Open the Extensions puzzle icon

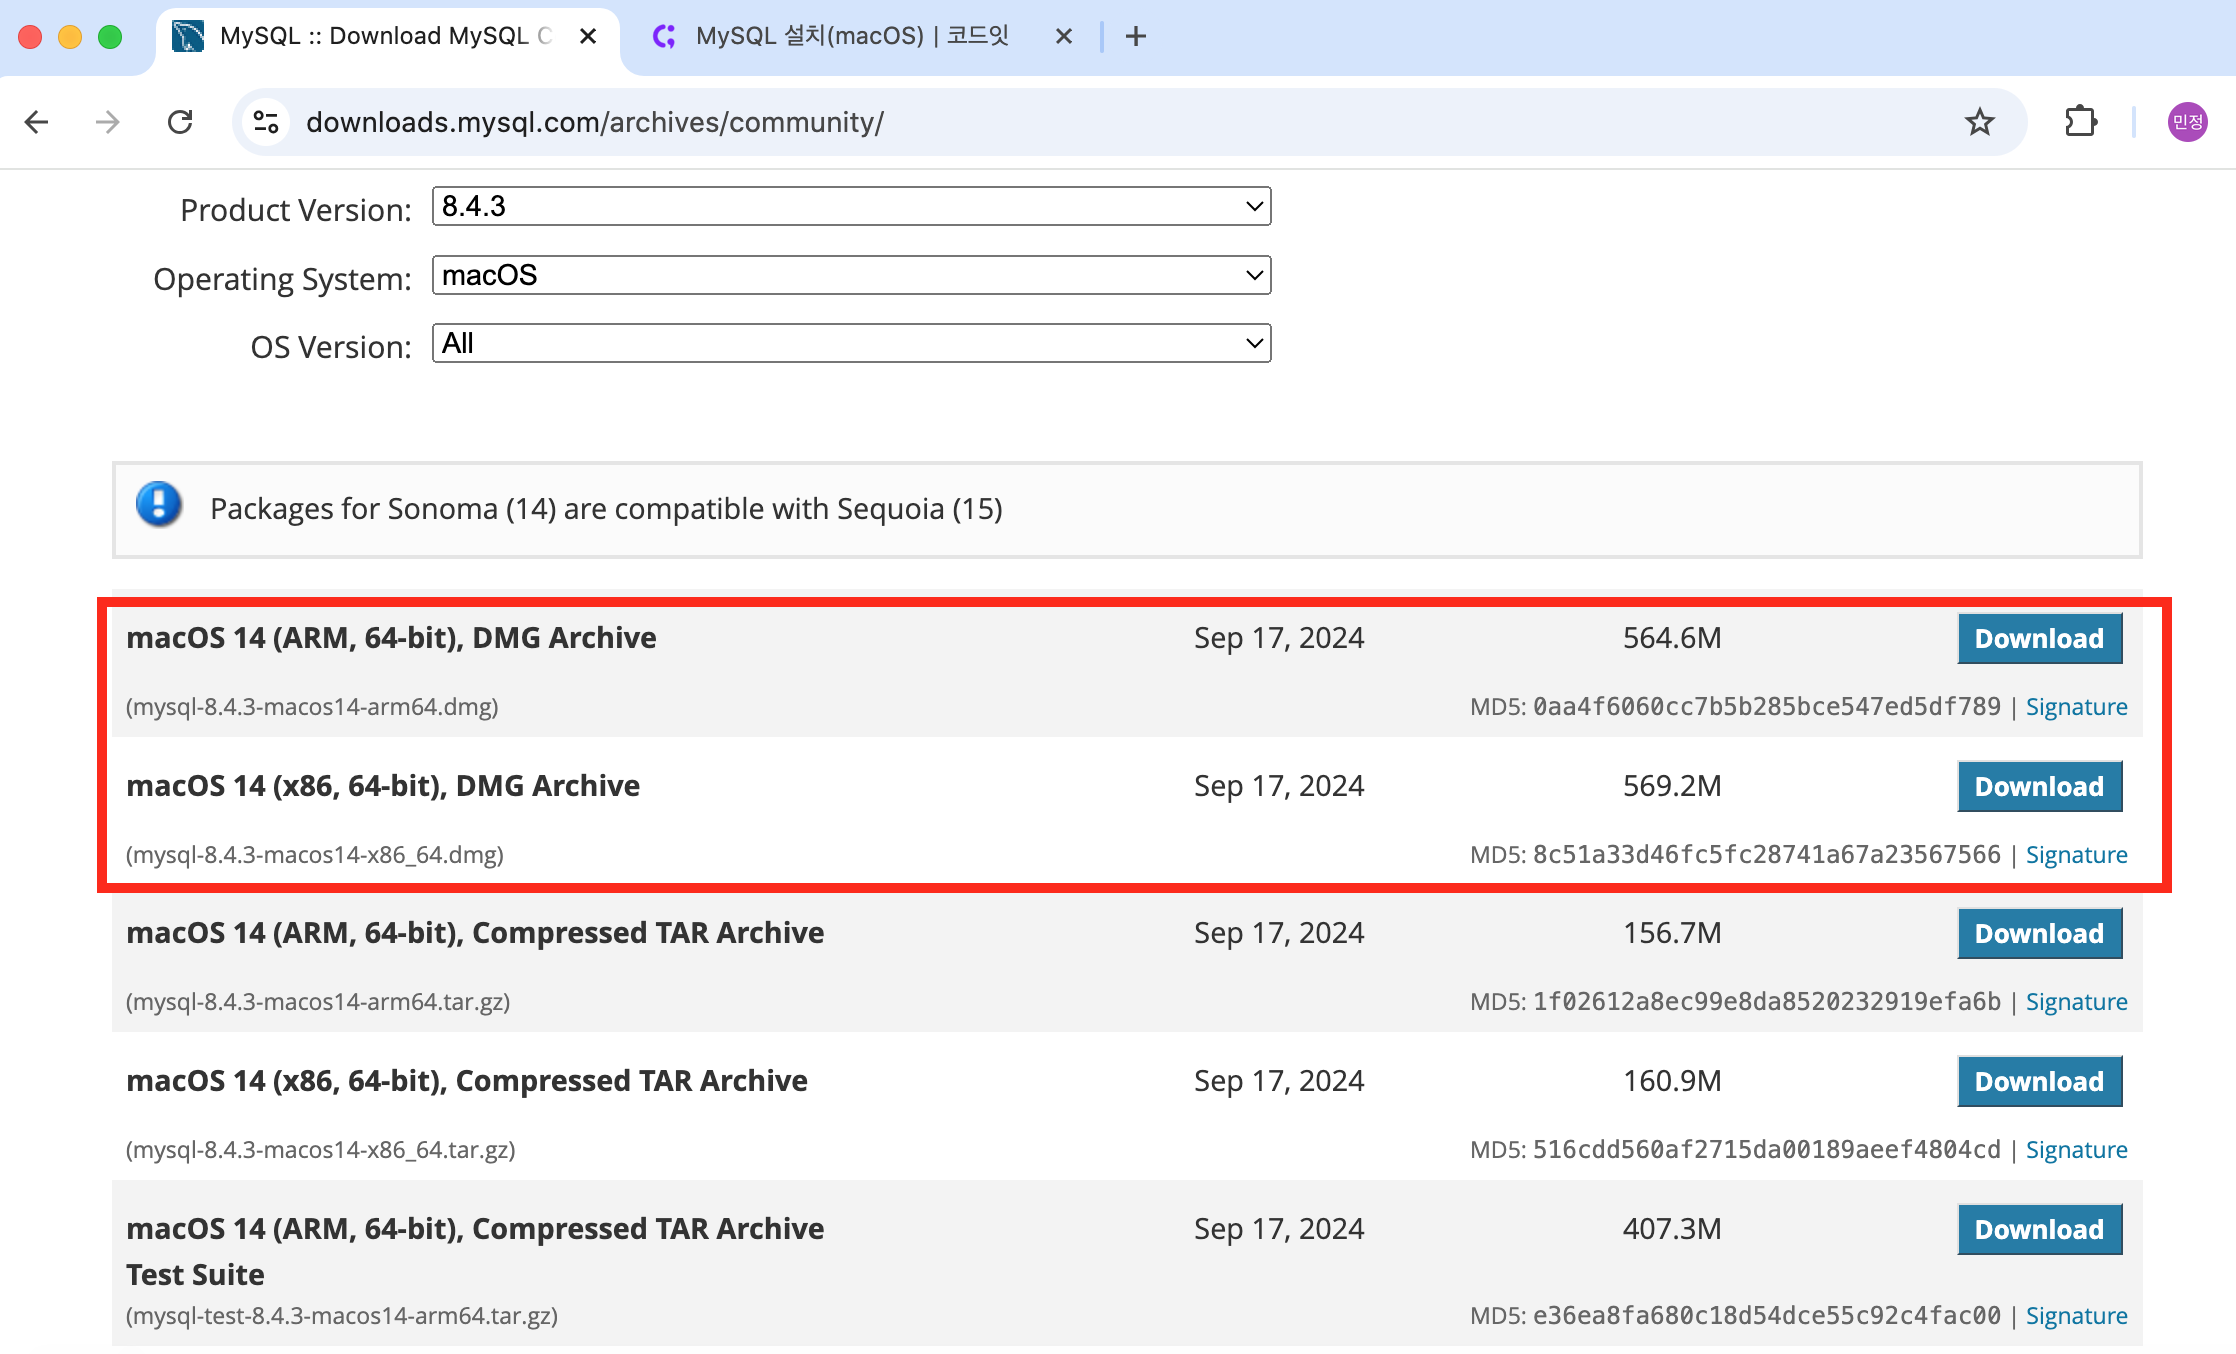2081,122
